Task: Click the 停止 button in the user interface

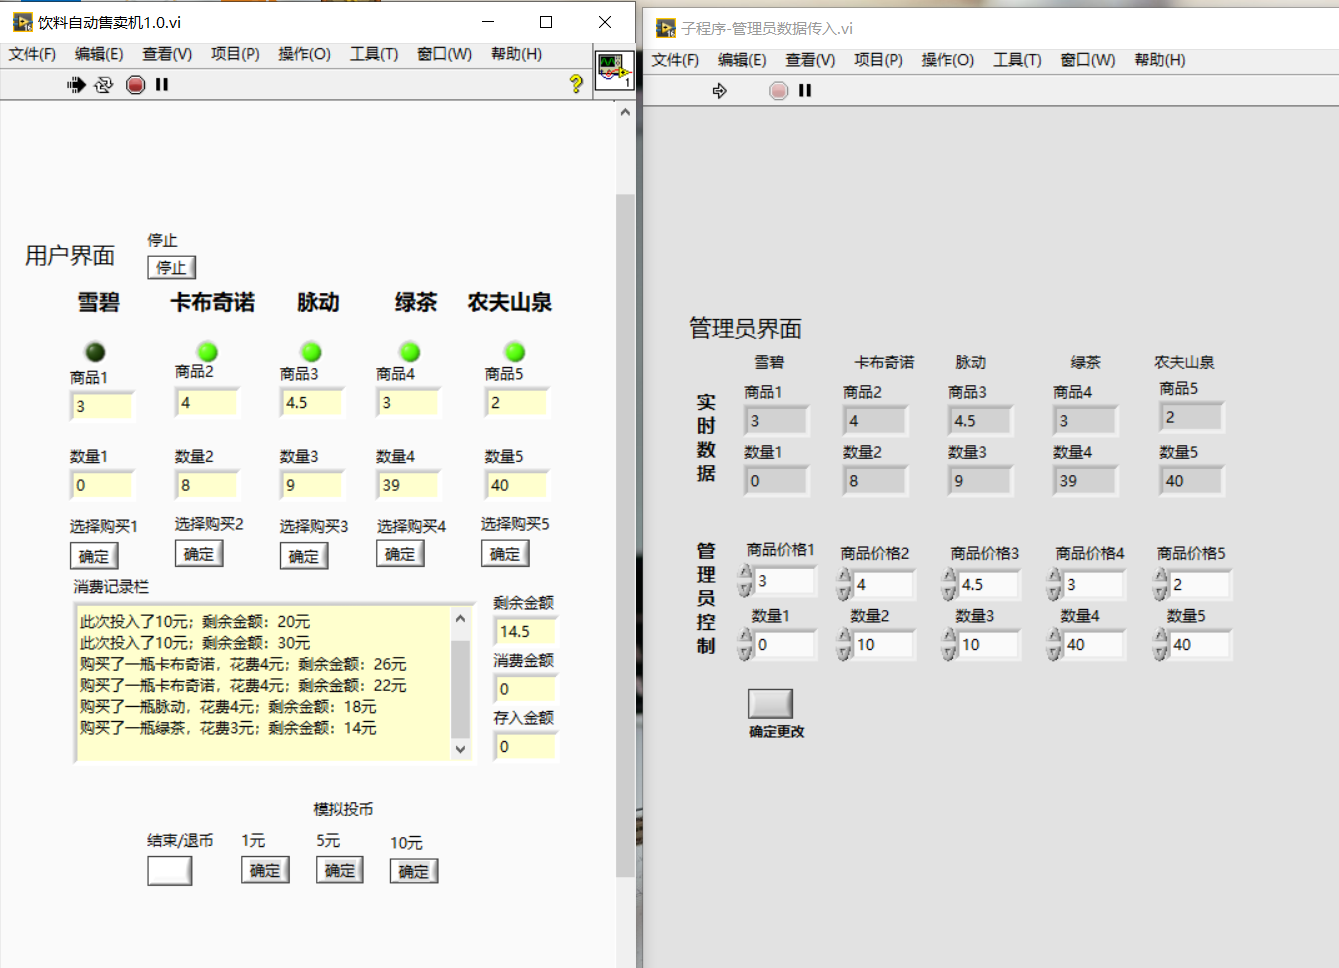Action: tap(171, 267)
